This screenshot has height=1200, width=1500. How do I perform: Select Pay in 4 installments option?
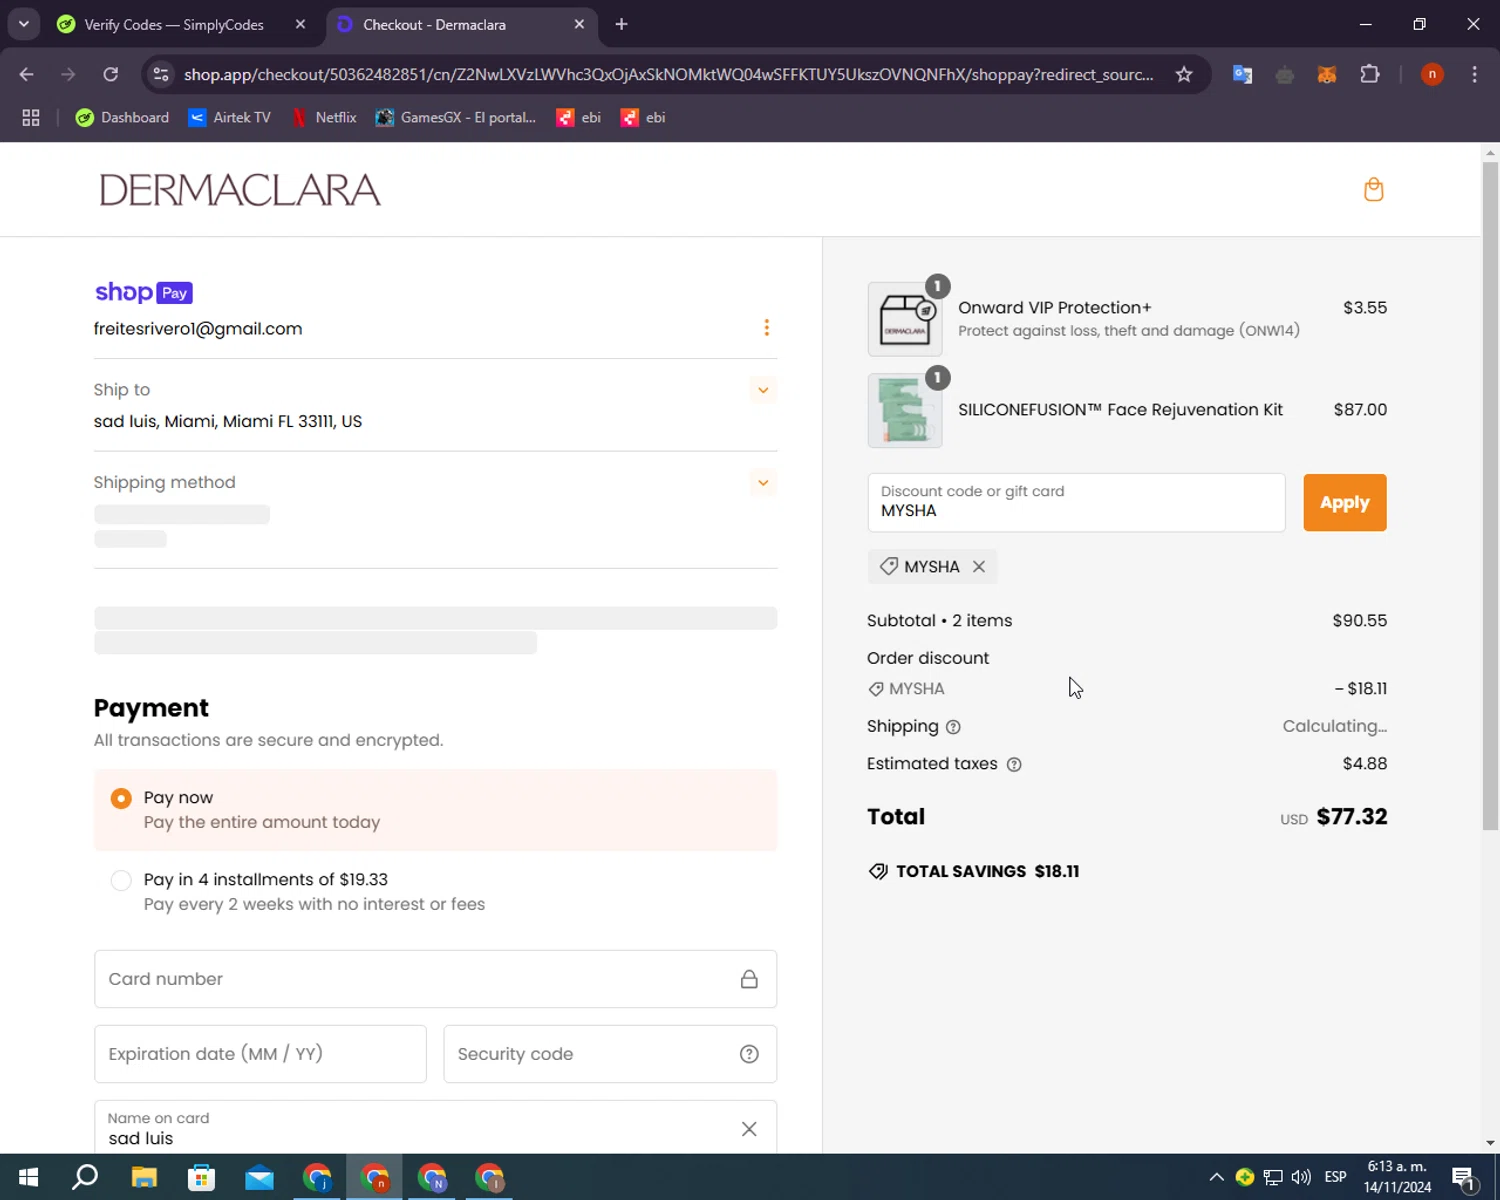(x=121, y=880)
